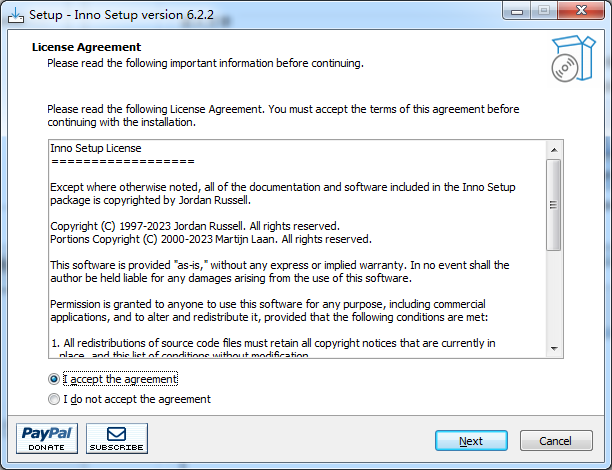Click the Subscribe envelope button

[116, 439]
